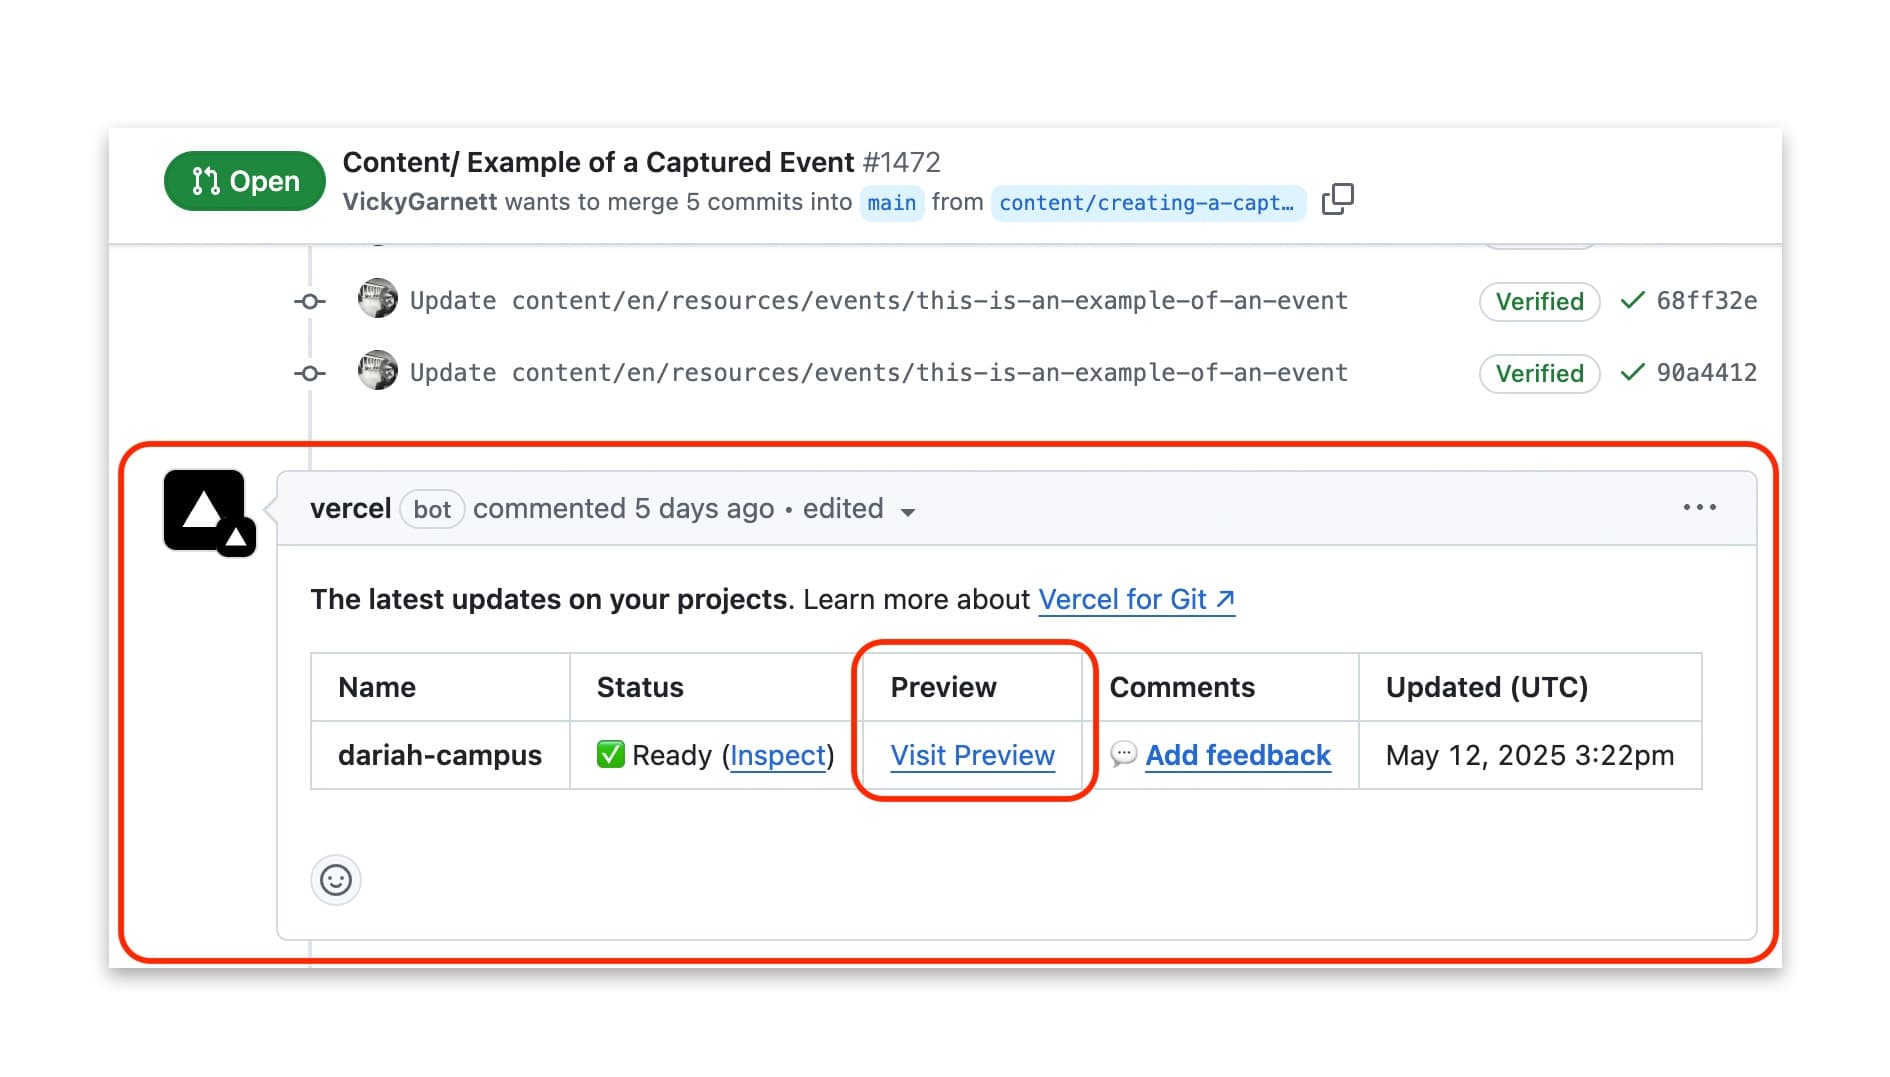The height and width of the screenshot is (1077, 1890).
Task: Click the content/creating-a-capt… branch label
Action: 1147,203
